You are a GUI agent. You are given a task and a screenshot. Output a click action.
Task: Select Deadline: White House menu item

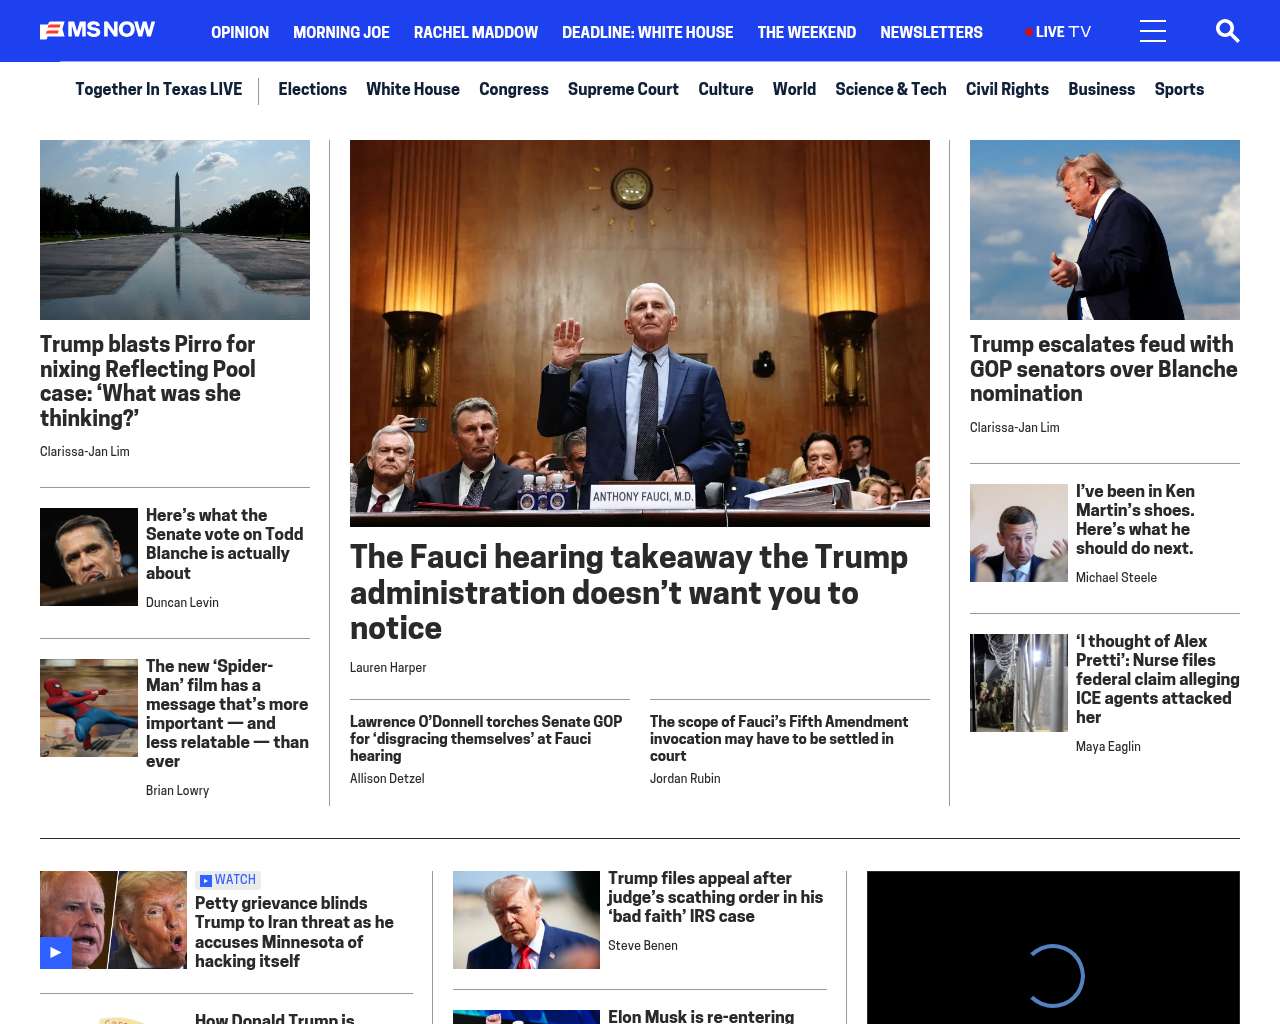coord(647,32)
